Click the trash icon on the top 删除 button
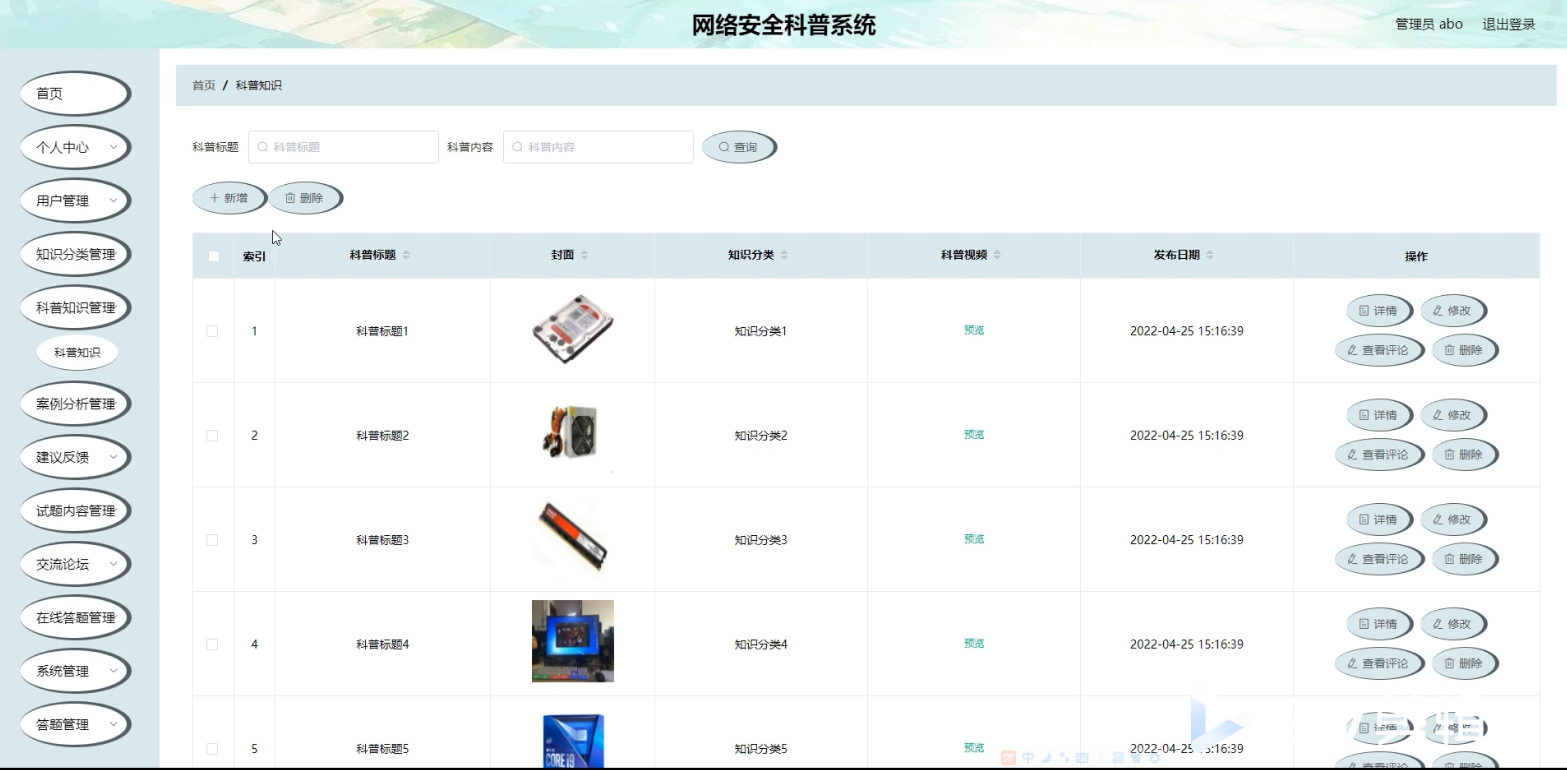The height and width of the screenshot is (770, 1567). 291,197
